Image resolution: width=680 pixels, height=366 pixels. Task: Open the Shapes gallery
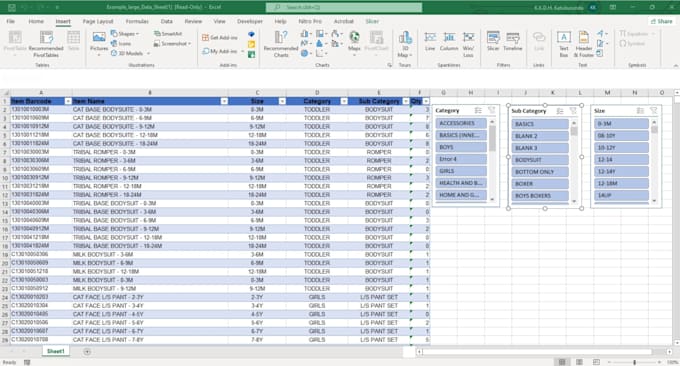(124, 33)
